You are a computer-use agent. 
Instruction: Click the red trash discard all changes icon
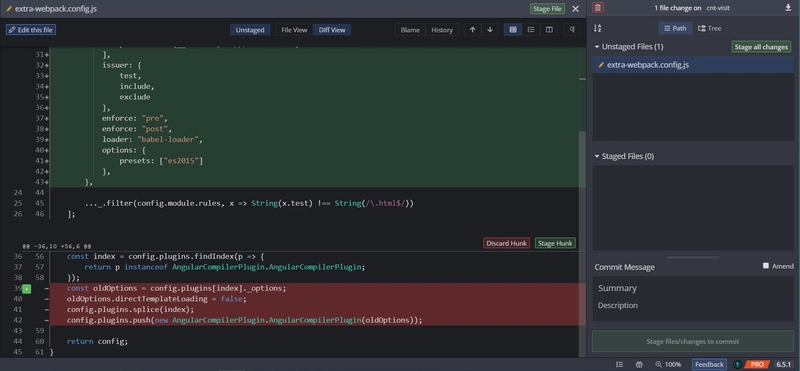click(x=598, y=8)
